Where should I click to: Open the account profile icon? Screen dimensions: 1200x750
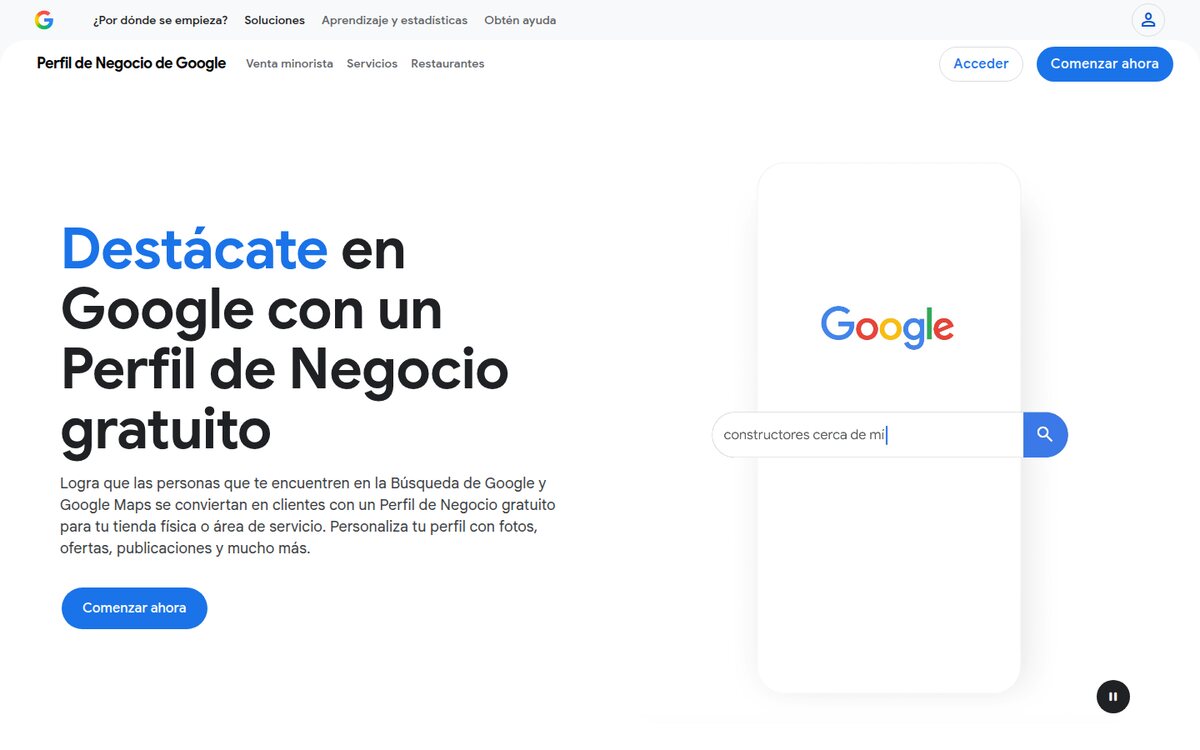coord(1148,20)
